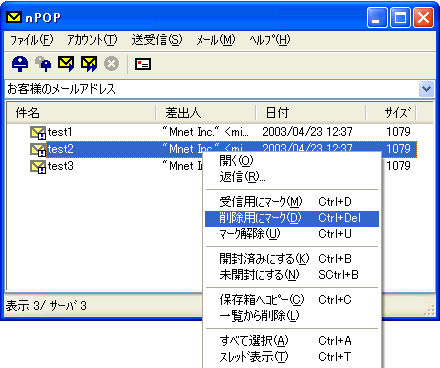Open the ファイル(F) menu
440x368 pixels.
click(32, 40)
